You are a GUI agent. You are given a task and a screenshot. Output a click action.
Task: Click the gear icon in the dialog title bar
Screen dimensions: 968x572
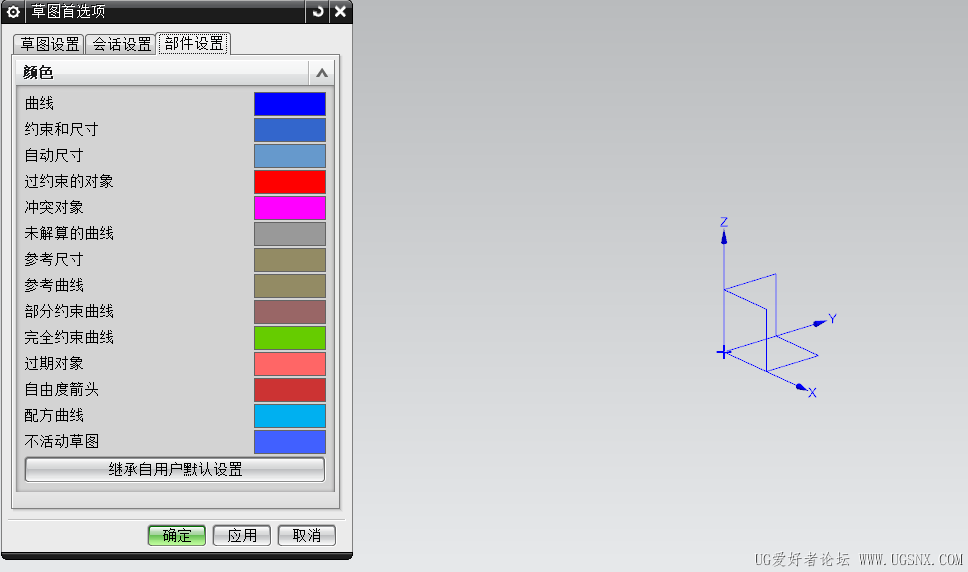point(13,11)
